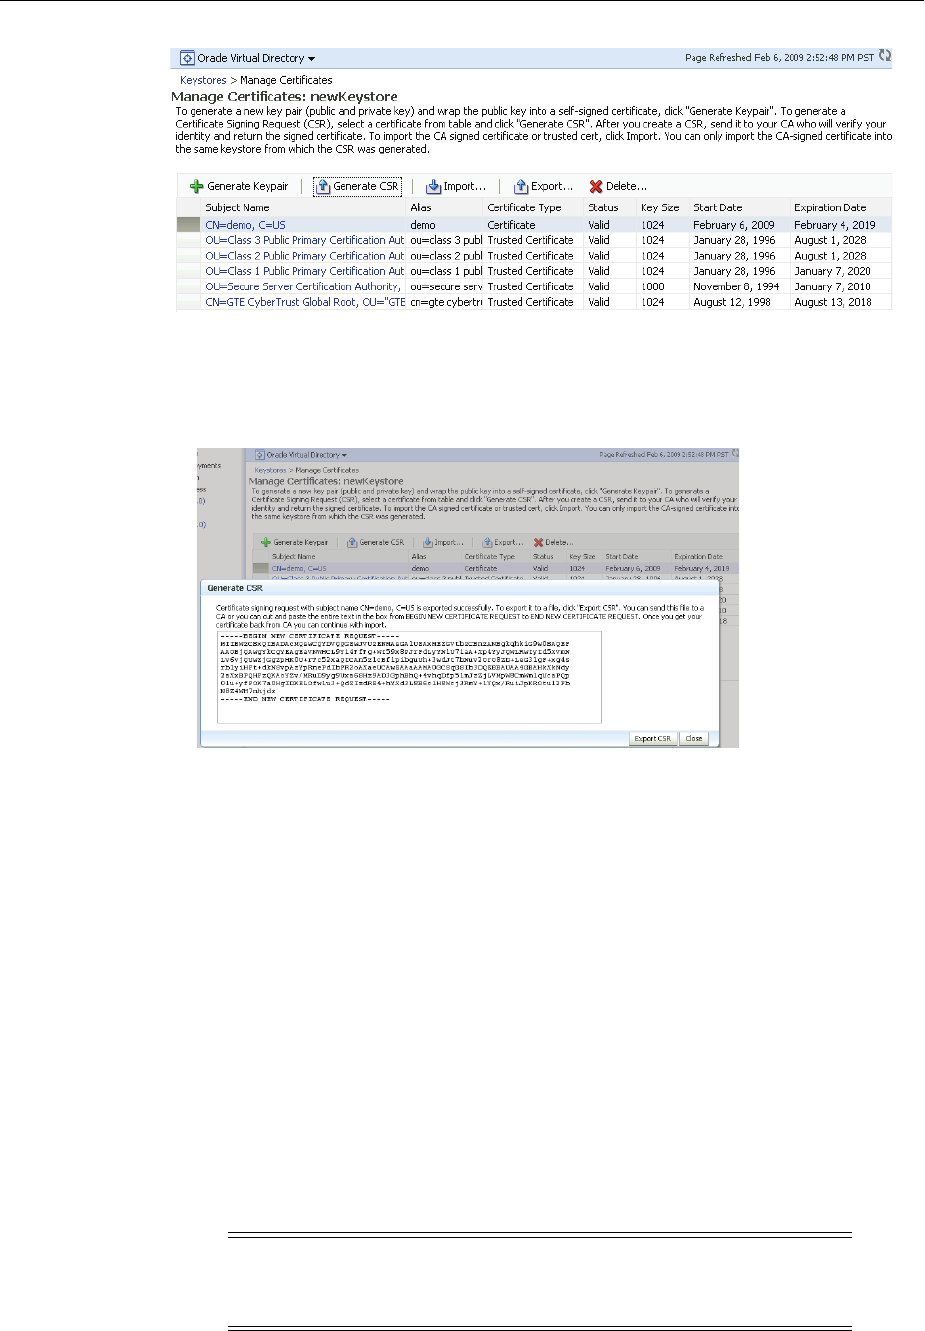Click the refresh icon in the upper Manage Certificates screenshot
Viewport: 925px width, 1331px height.
click(885, 57)
